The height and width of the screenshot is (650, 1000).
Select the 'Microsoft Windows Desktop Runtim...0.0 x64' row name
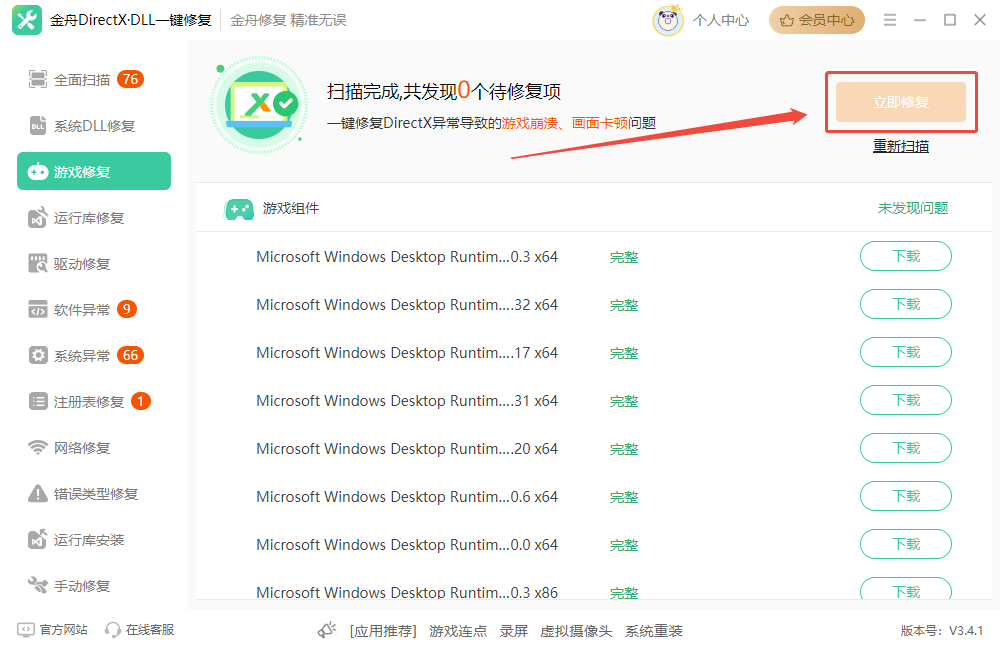pos(407,545)
